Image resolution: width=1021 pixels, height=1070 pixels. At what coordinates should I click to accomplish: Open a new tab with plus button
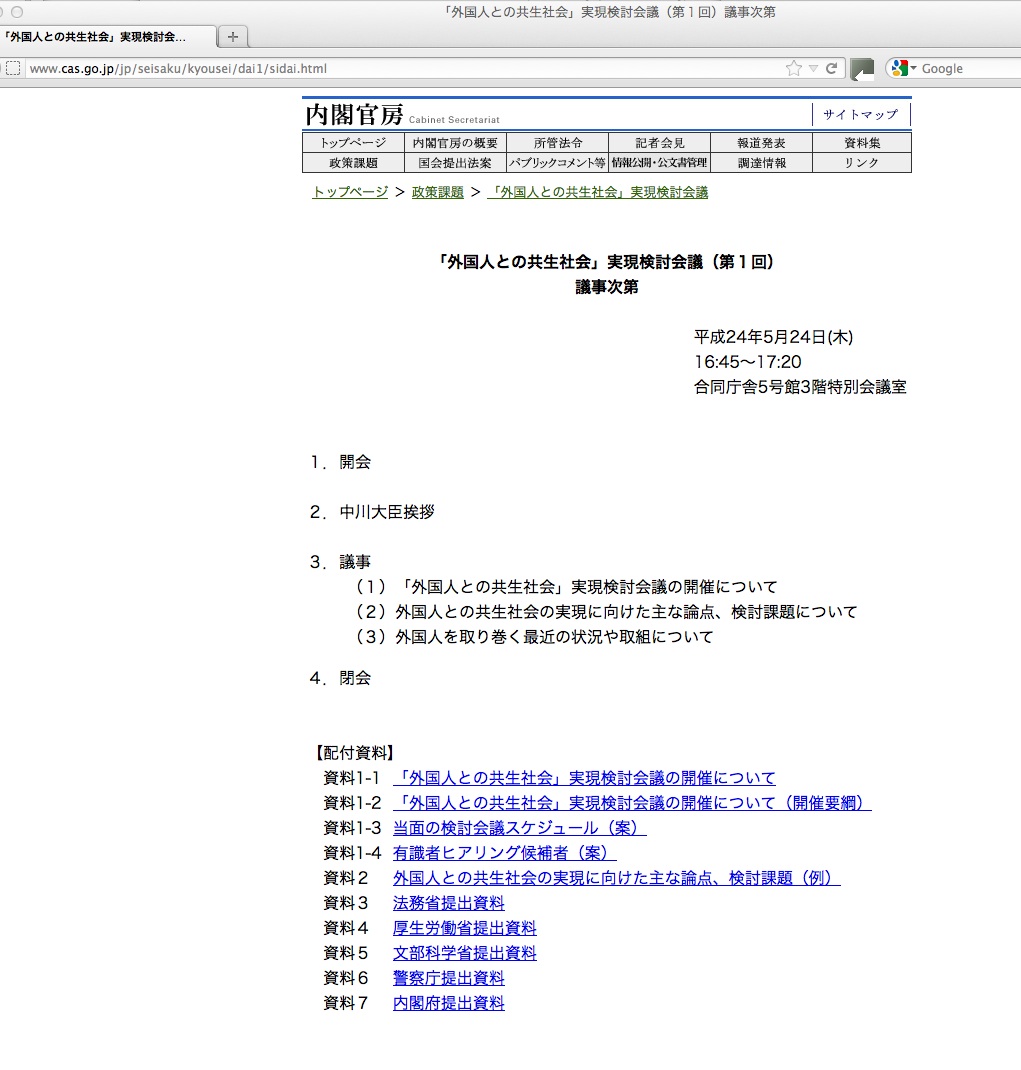coord(233,37)
